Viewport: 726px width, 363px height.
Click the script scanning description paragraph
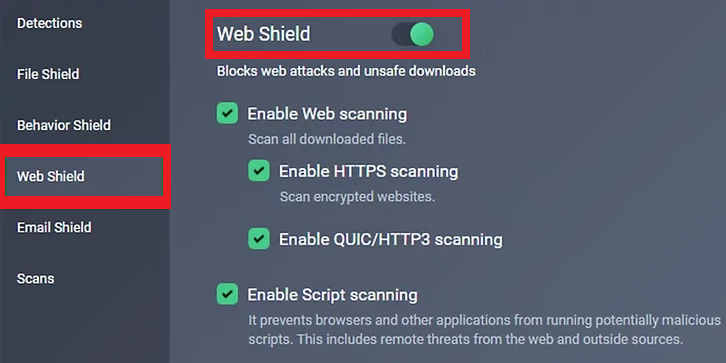[x=484, y=330]
